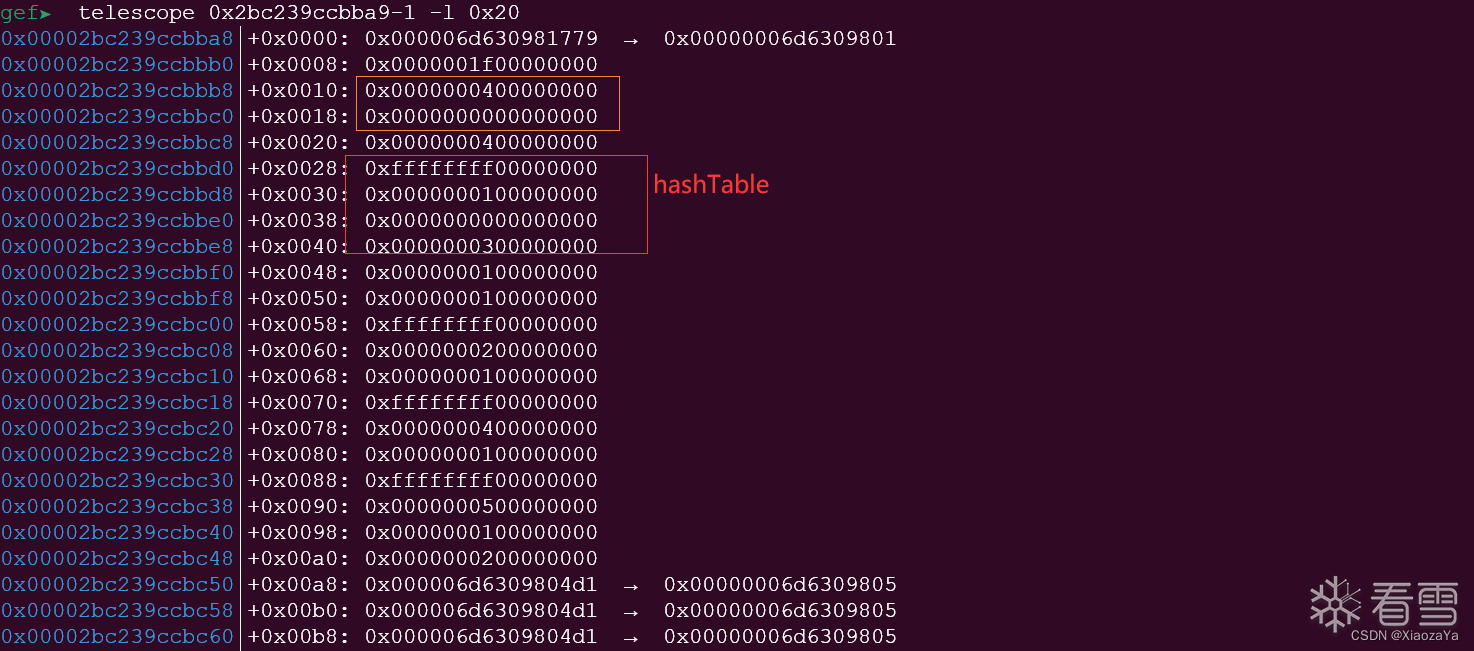The image size is (1474, 651).
Task: Click the telescope command line text
Action: pyautogui.click(x=299, y=13)
